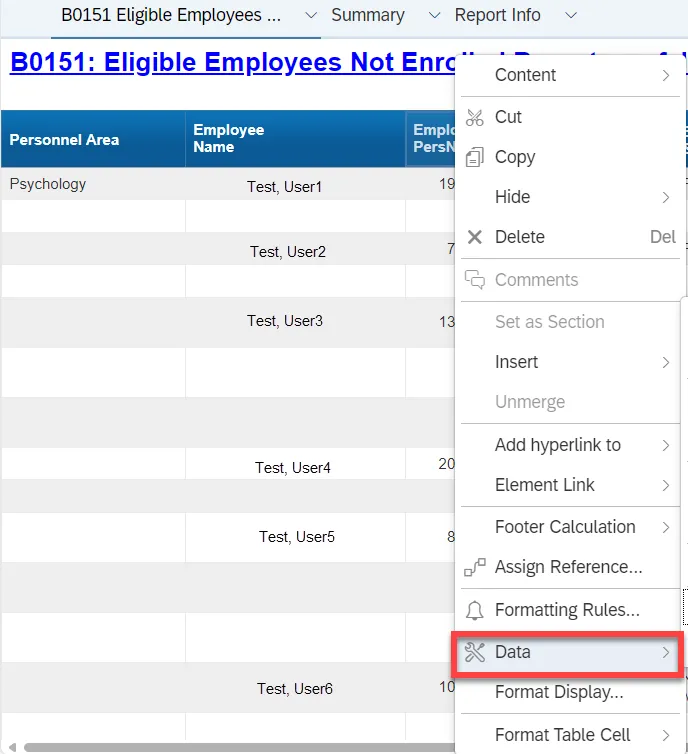Switch to the Summary tab
688x754 pixels.
click(x=367, y=16)
